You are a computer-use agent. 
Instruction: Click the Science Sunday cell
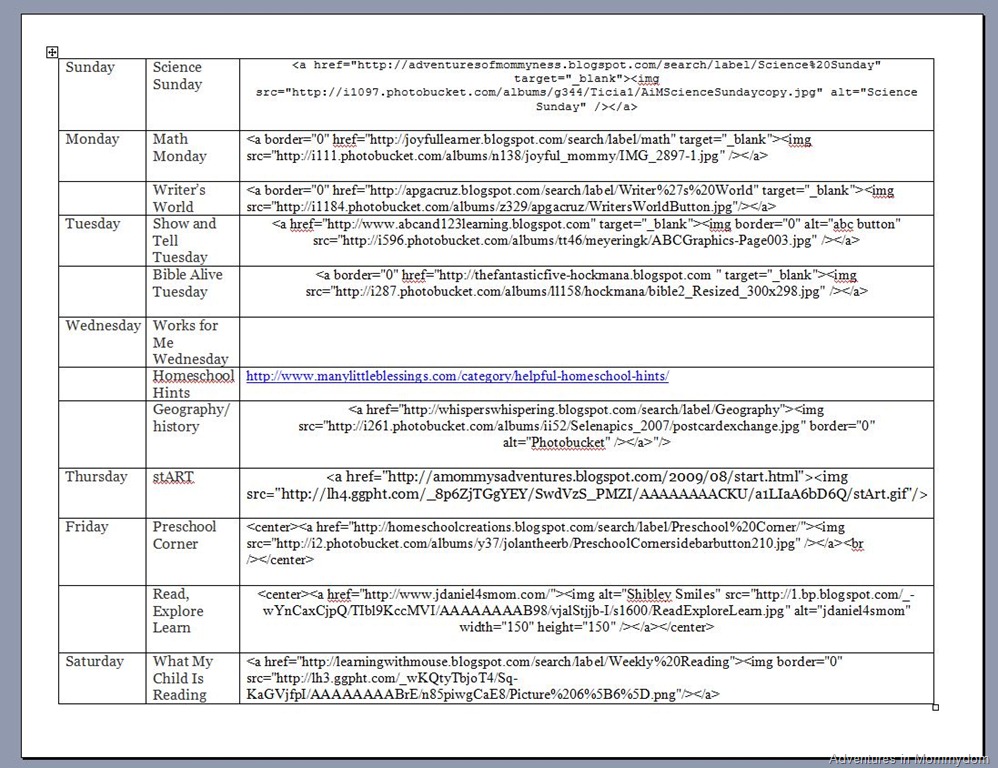pyautogui.click(x=193, y=94)
